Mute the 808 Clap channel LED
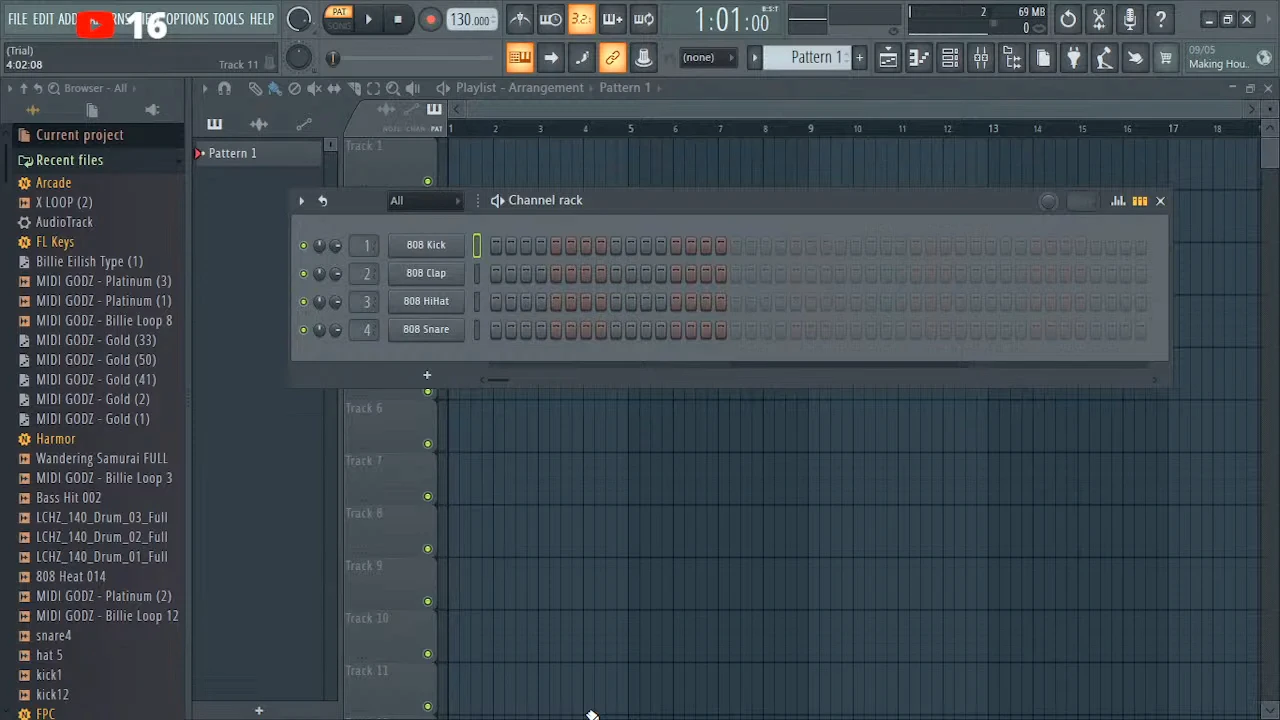Image resolution: width=1280 pixels, height=720 pixels. point(303,273)
